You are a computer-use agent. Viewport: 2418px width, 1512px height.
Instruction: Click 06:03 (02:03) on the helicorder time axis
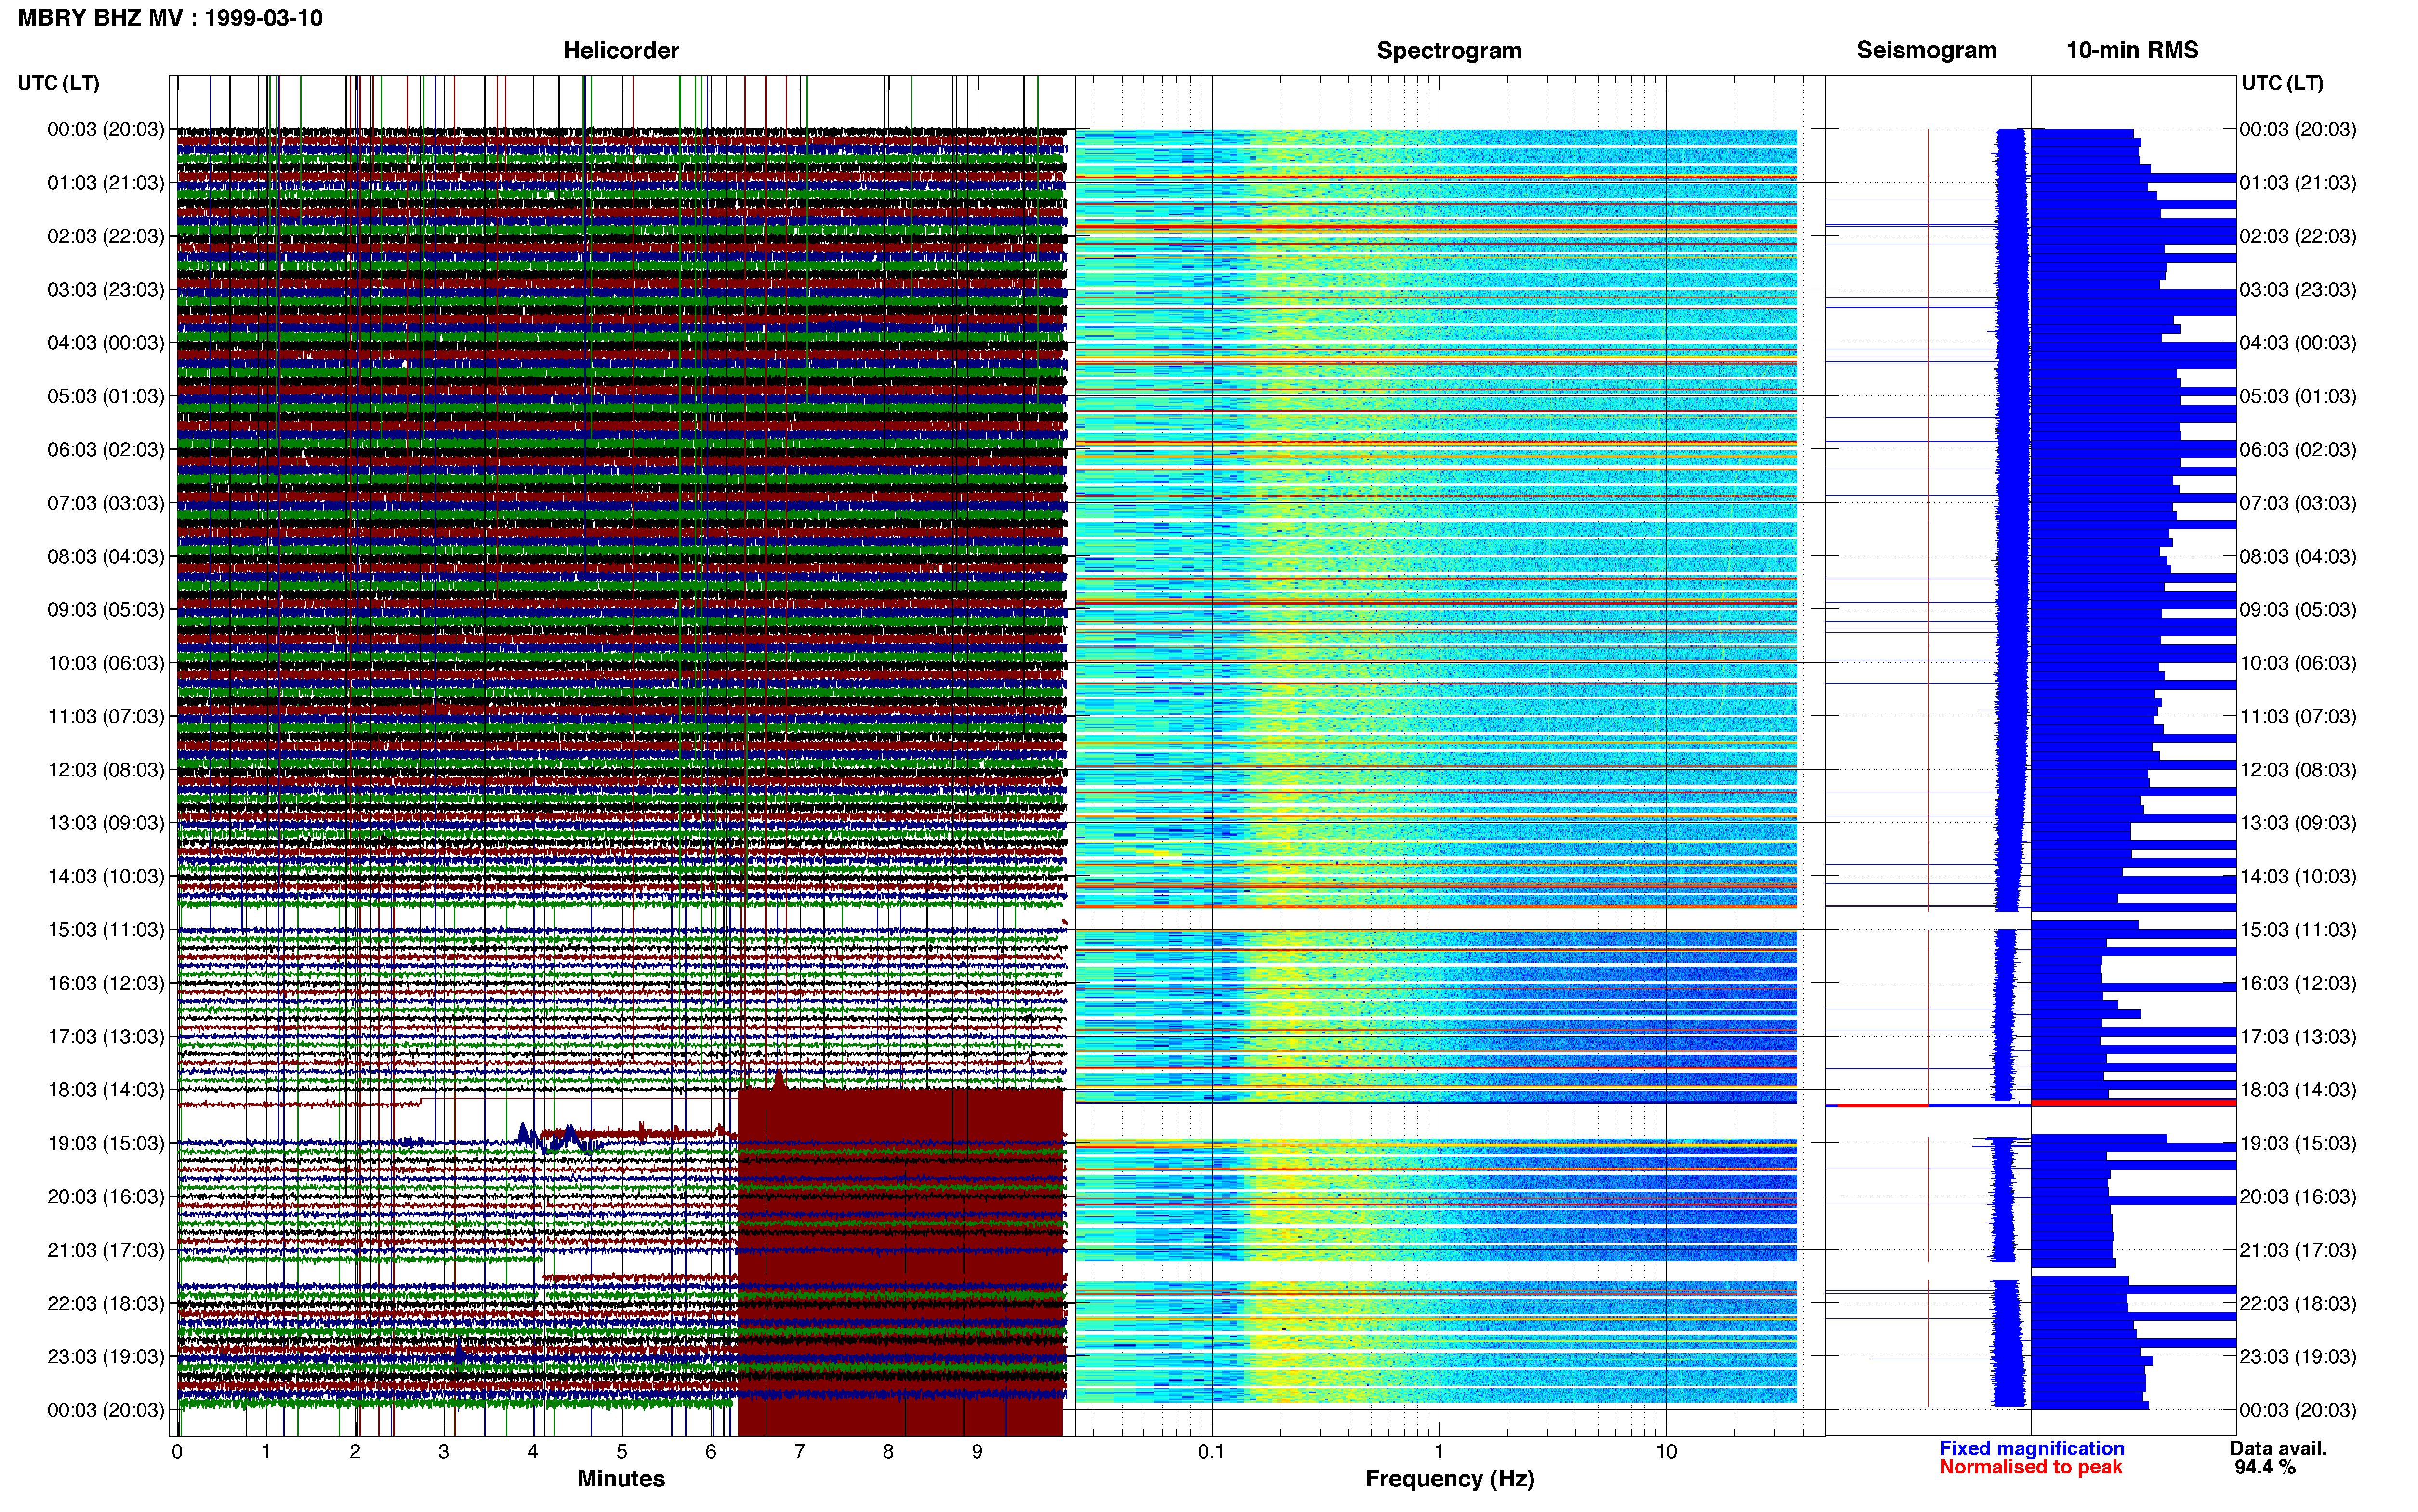[105, 450]
